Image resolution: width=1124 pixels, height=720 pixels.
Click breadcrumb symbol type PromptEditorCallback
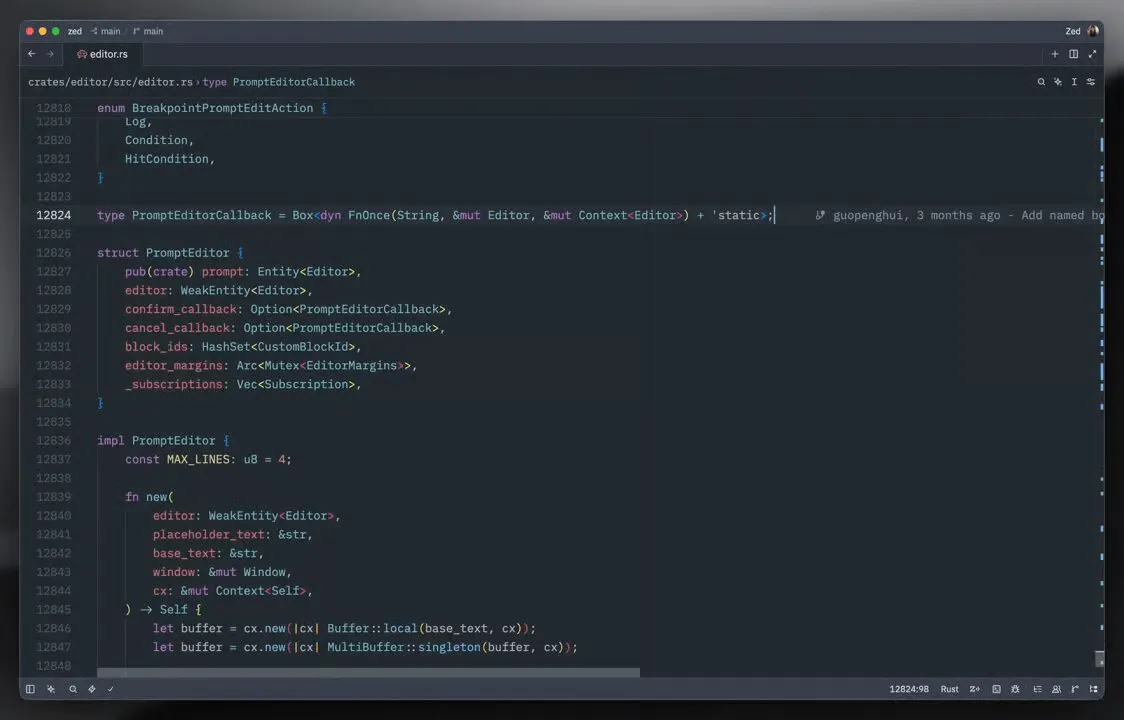[x=279, y=82]
